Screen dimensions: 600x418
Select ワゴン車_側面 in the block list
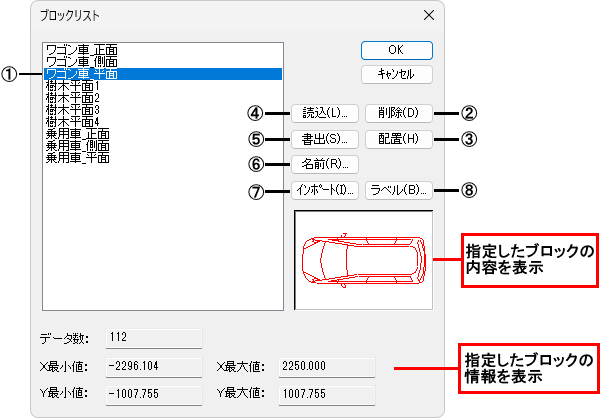[163, 62]
